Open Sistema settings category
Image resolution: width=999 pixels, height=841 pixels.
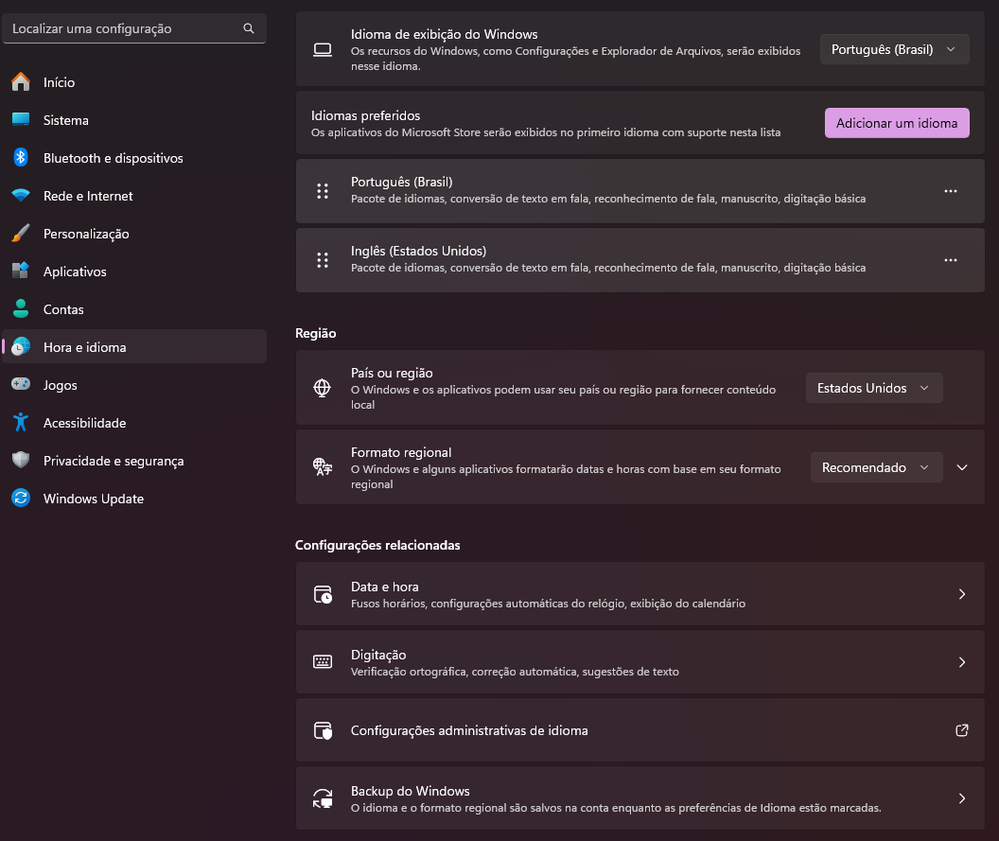(134, 120)
